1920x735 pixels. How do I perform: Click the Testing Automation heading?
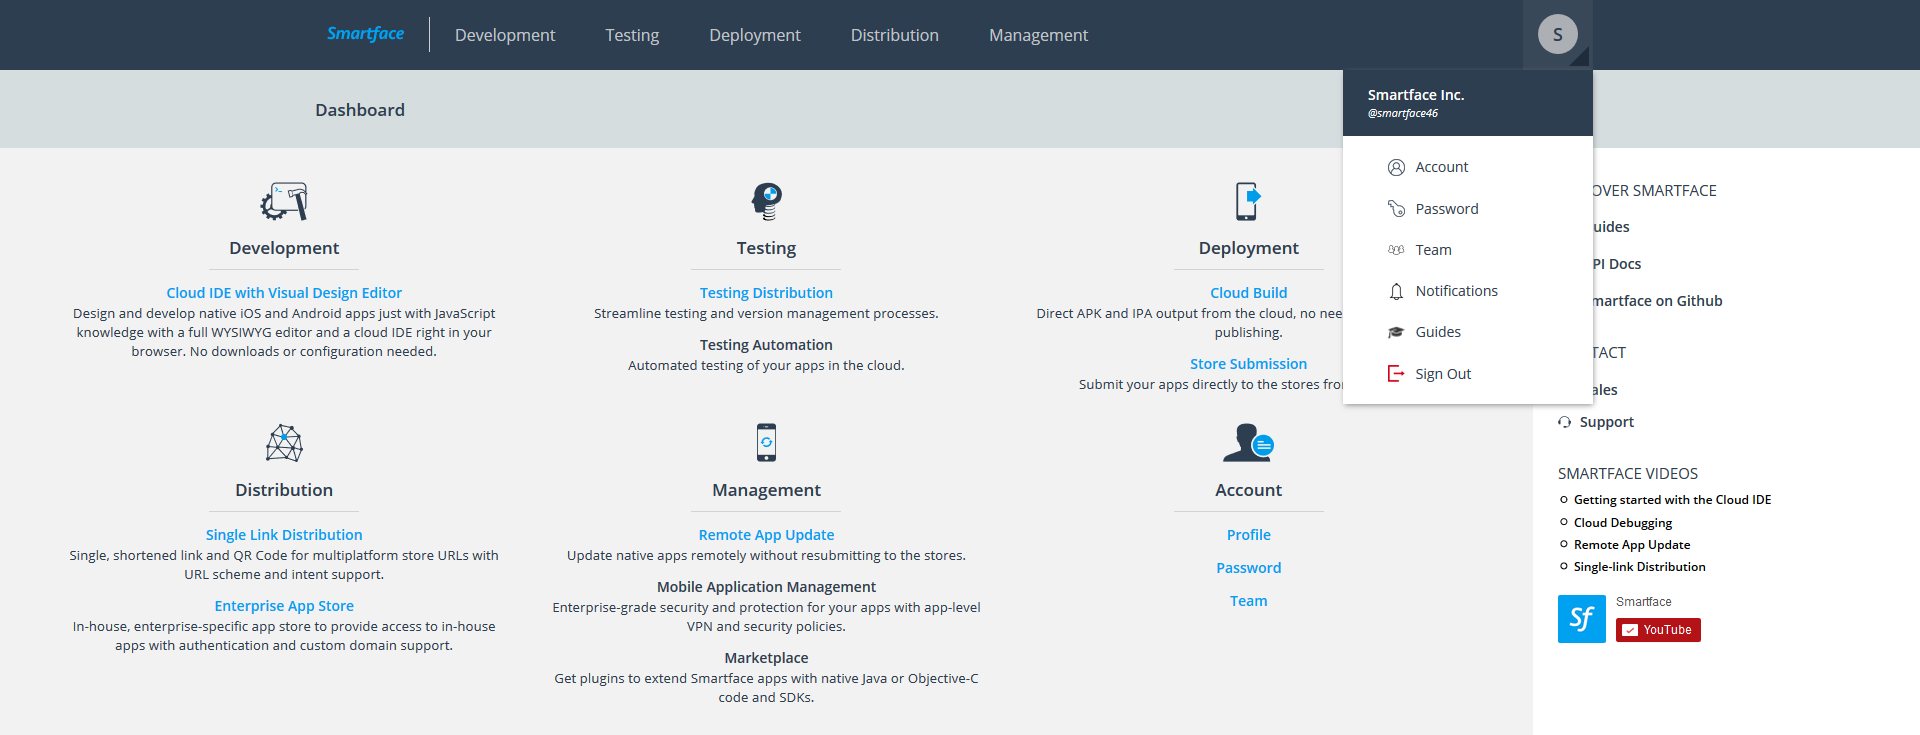[766, 345]
